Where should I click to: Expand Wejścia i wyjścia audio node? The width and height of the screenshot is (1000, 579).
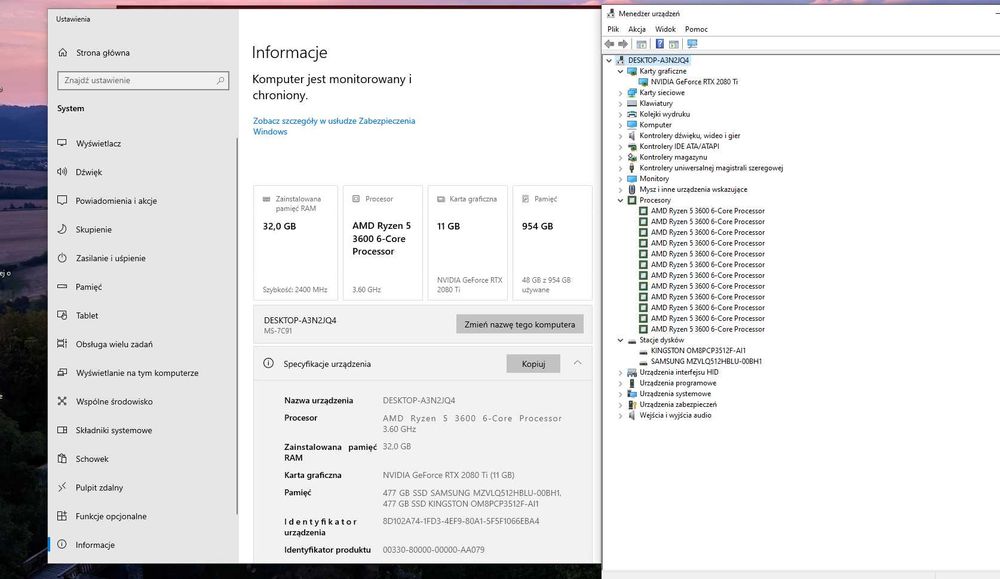(620, 416)
